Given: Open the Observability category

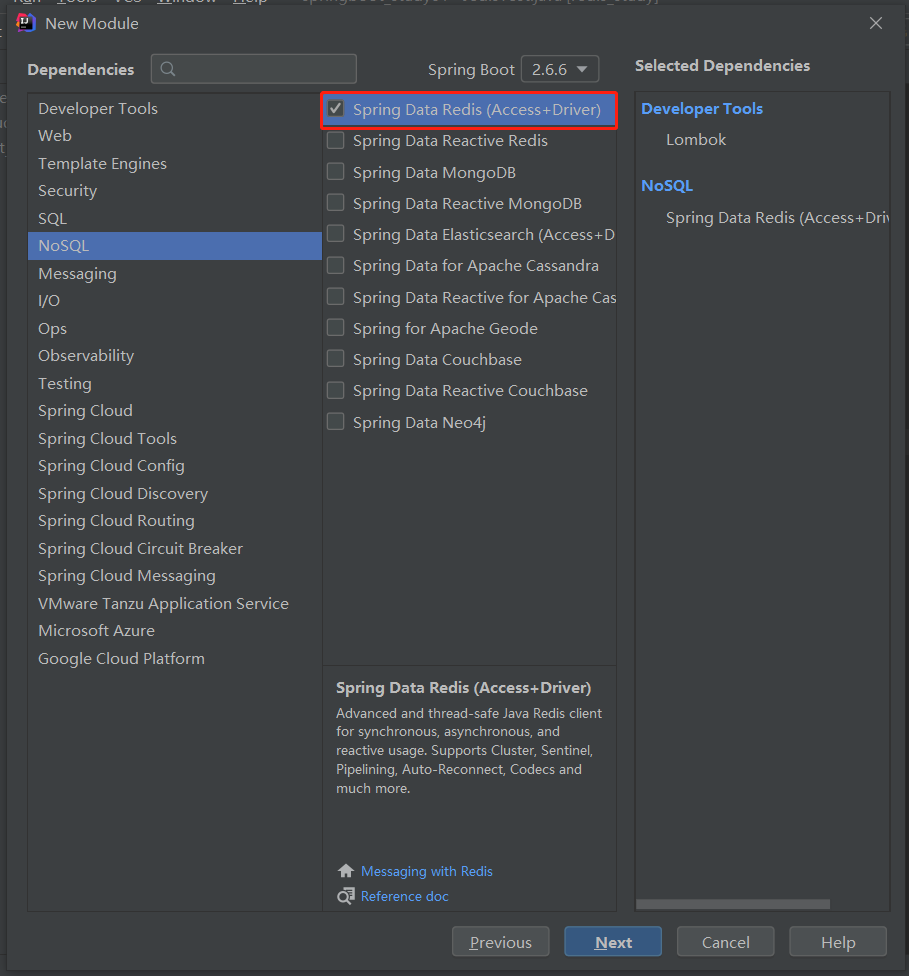Looking at the screenshot, I should [175, 356].
